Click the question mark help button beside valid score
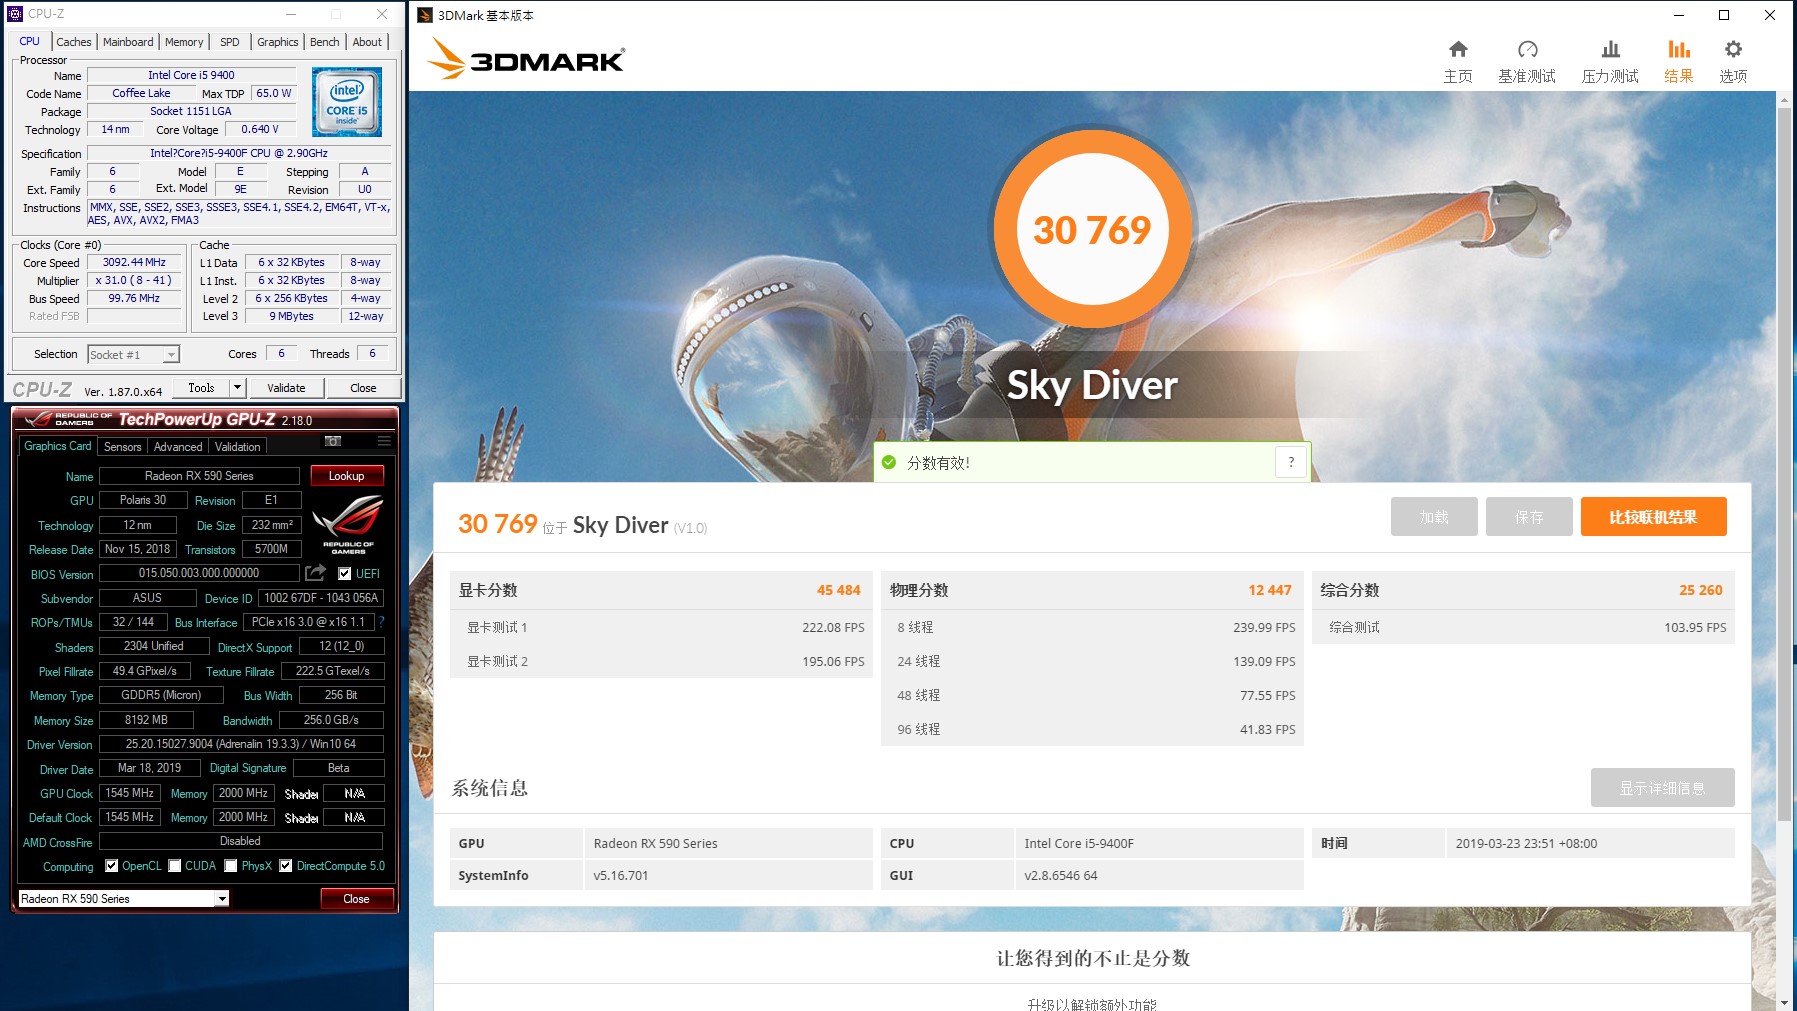1797x1011 pixels. (x=1291, y=462)
